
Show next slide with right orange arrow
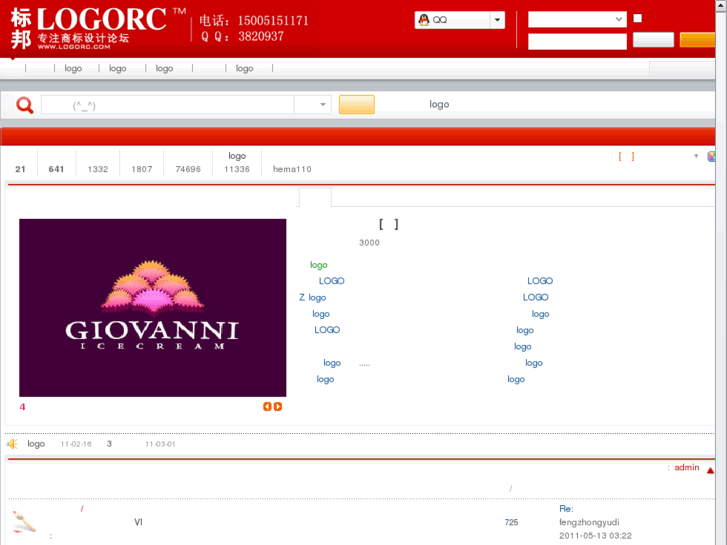277,407
